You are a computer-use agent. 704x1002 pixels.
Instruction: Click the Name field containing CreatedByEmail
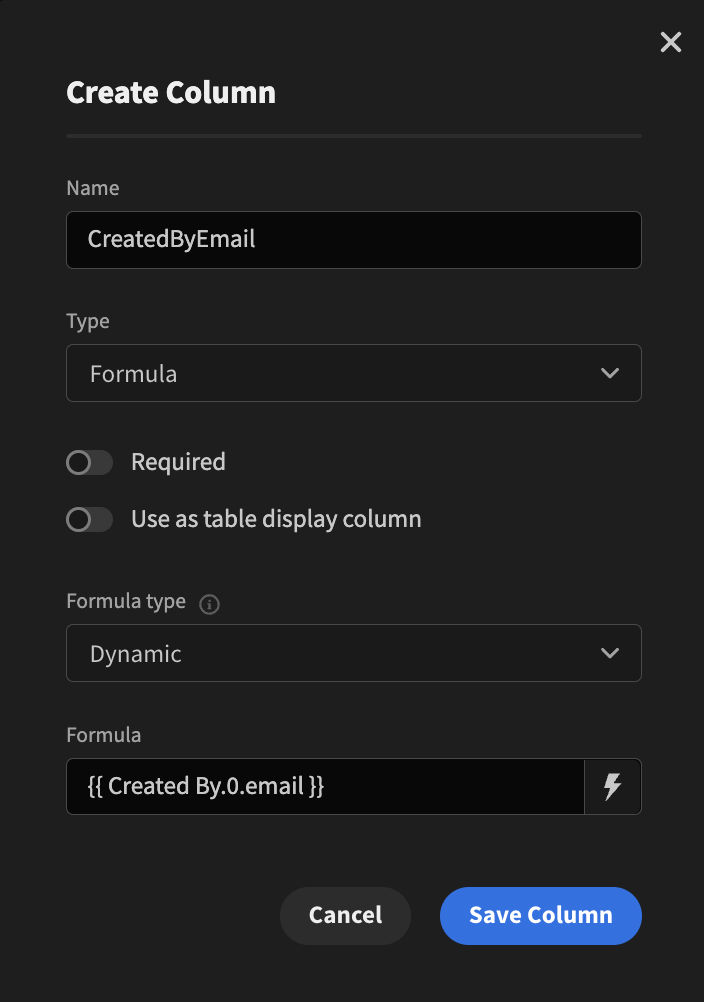(x=353, y=239)
